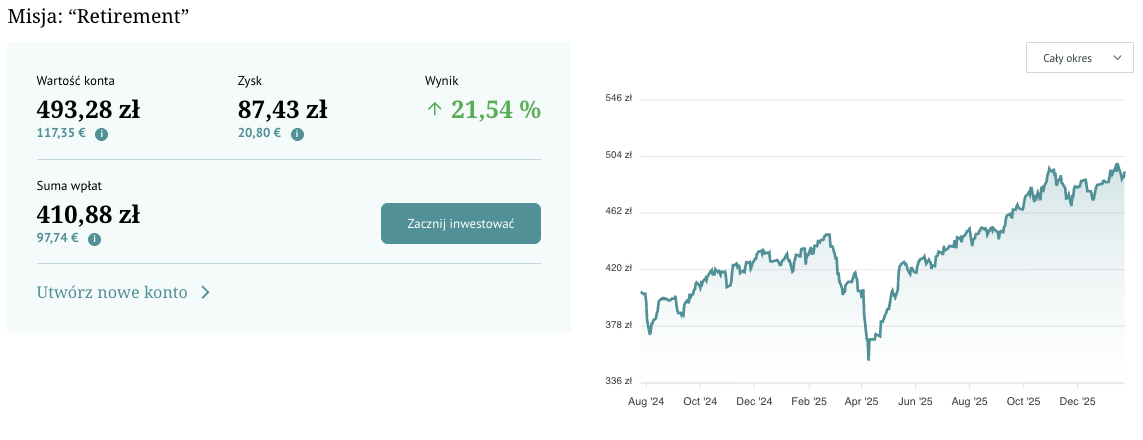The width and height of the screenshot is (1143, 440).
Task: Click the Wynik percentage 21,54 %
Action: point(495,109)
